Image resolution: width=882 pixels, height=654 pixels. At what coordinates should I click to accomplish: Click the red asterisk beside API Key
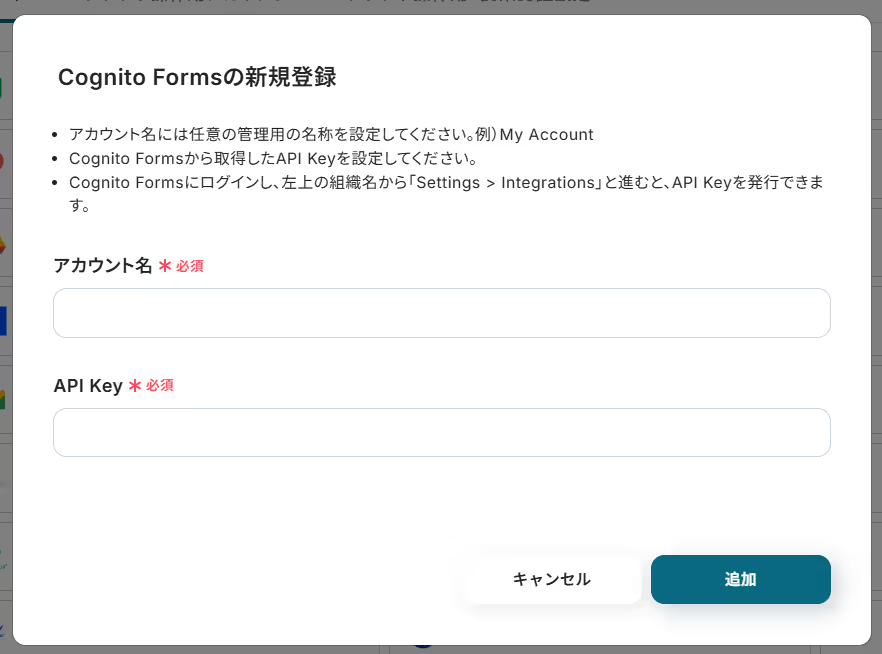pos(135,385)
